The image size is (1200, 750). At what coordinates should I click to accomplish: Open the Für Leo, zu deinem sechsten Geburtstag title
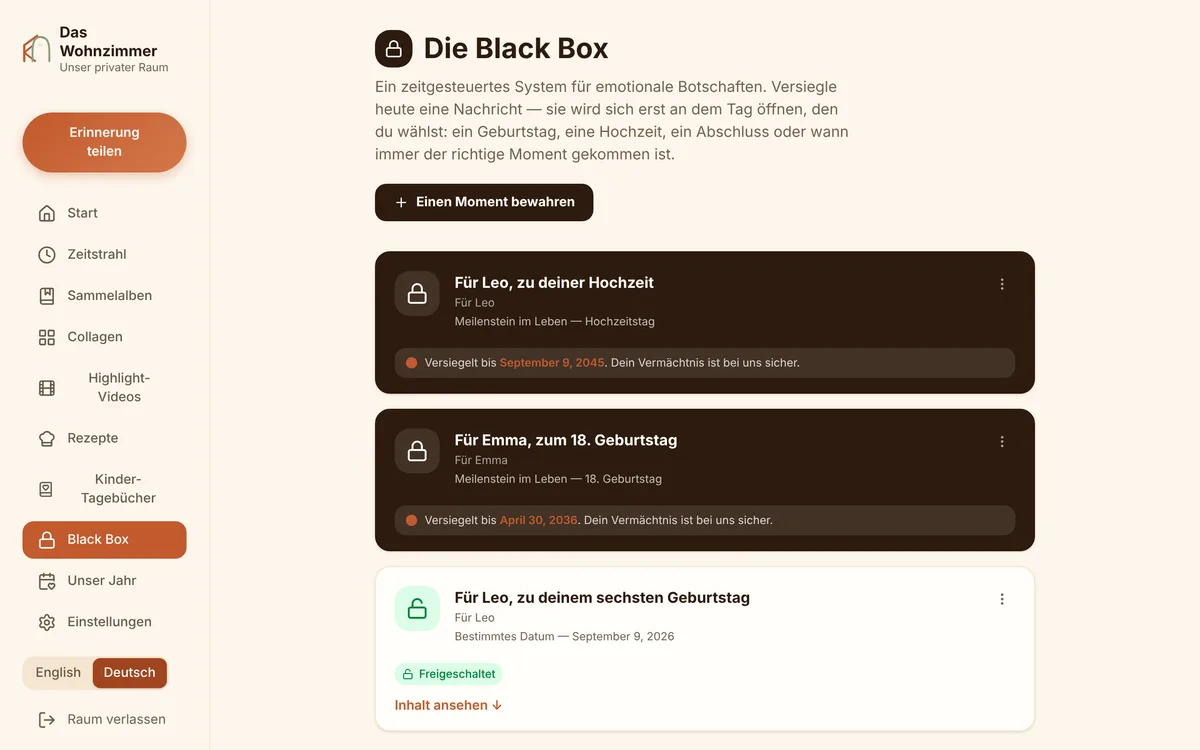click(602, 598)
